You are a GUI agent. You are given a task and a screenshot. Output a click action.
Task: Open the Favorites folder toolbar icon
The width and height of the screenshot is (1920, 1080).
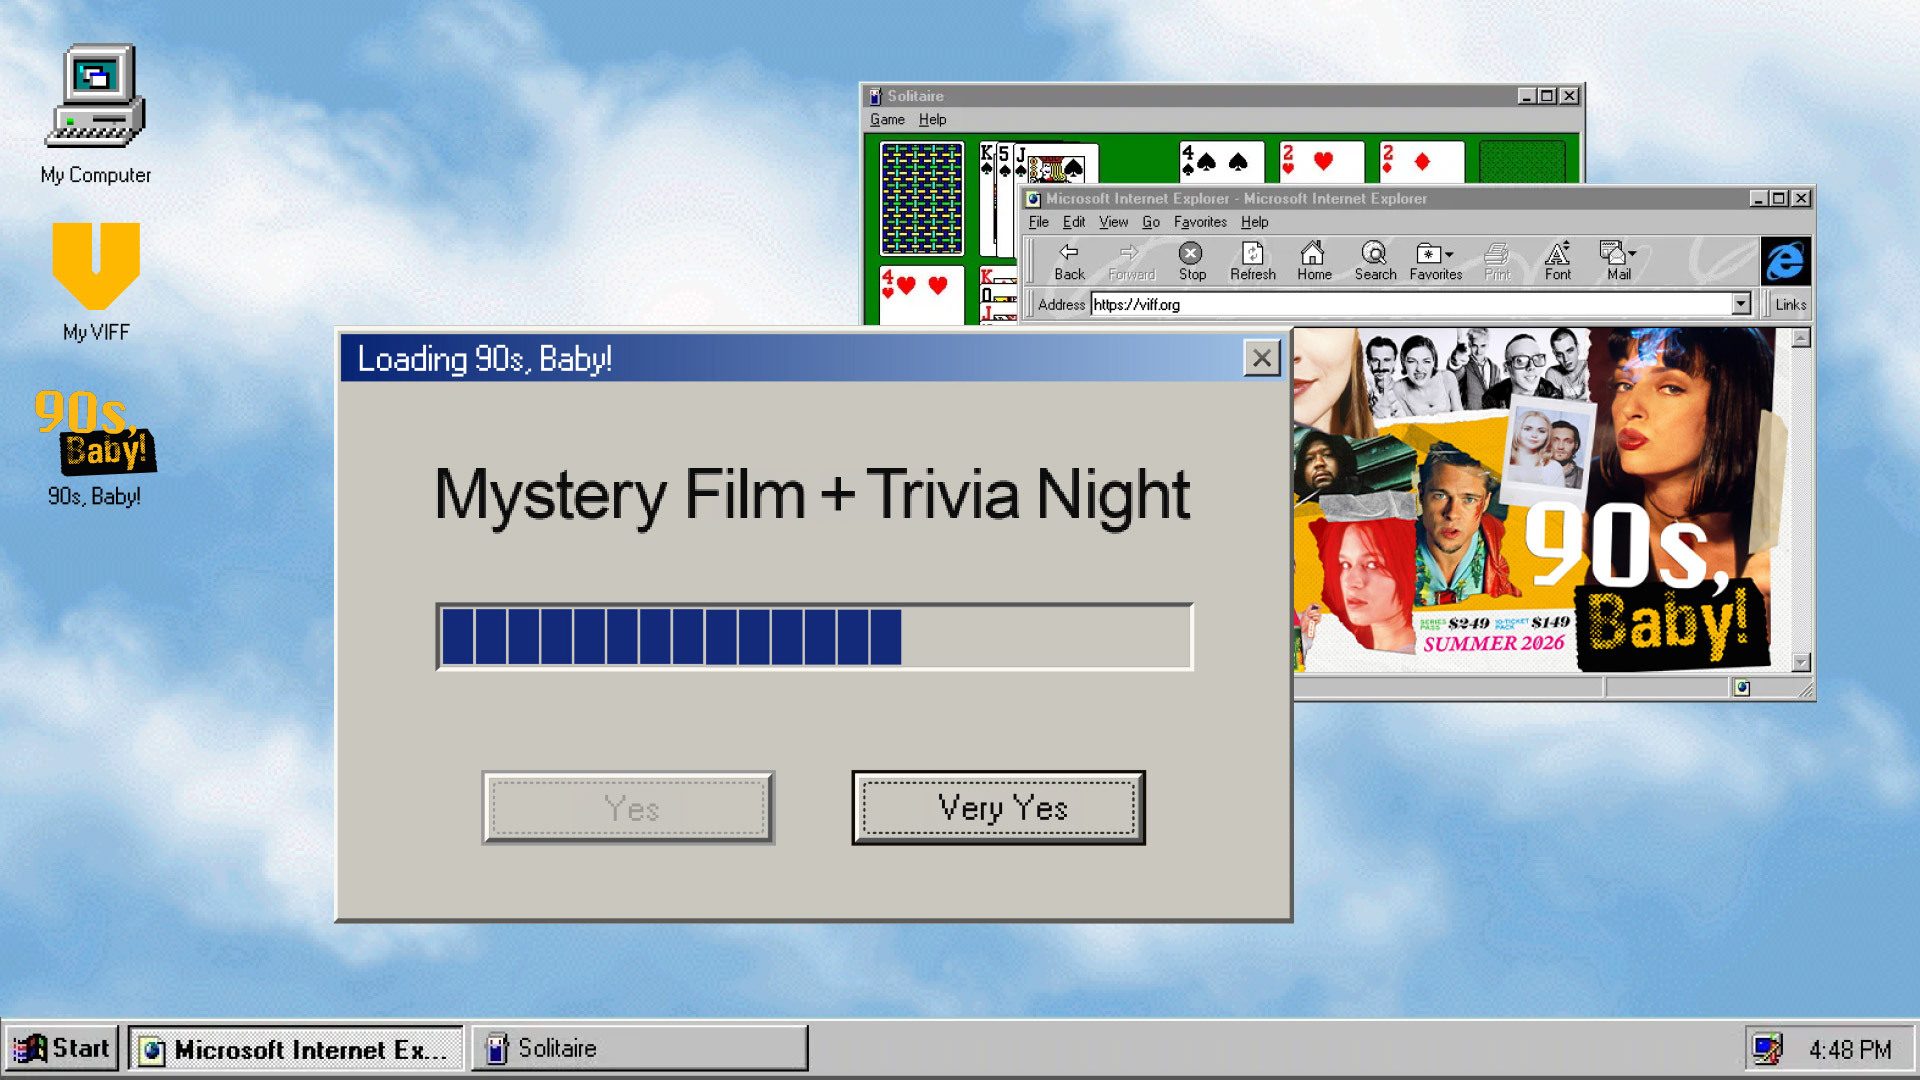(1428, 254)
